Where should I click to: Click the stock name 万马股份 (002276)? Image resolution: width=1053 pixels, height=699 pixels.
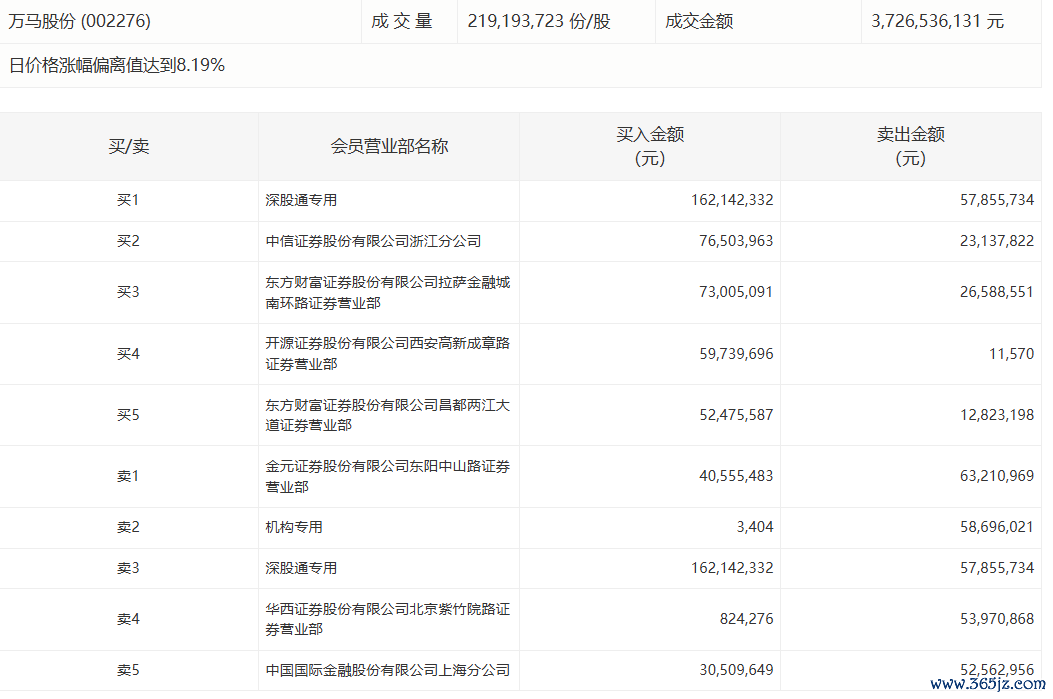click(x=79, y=21)
